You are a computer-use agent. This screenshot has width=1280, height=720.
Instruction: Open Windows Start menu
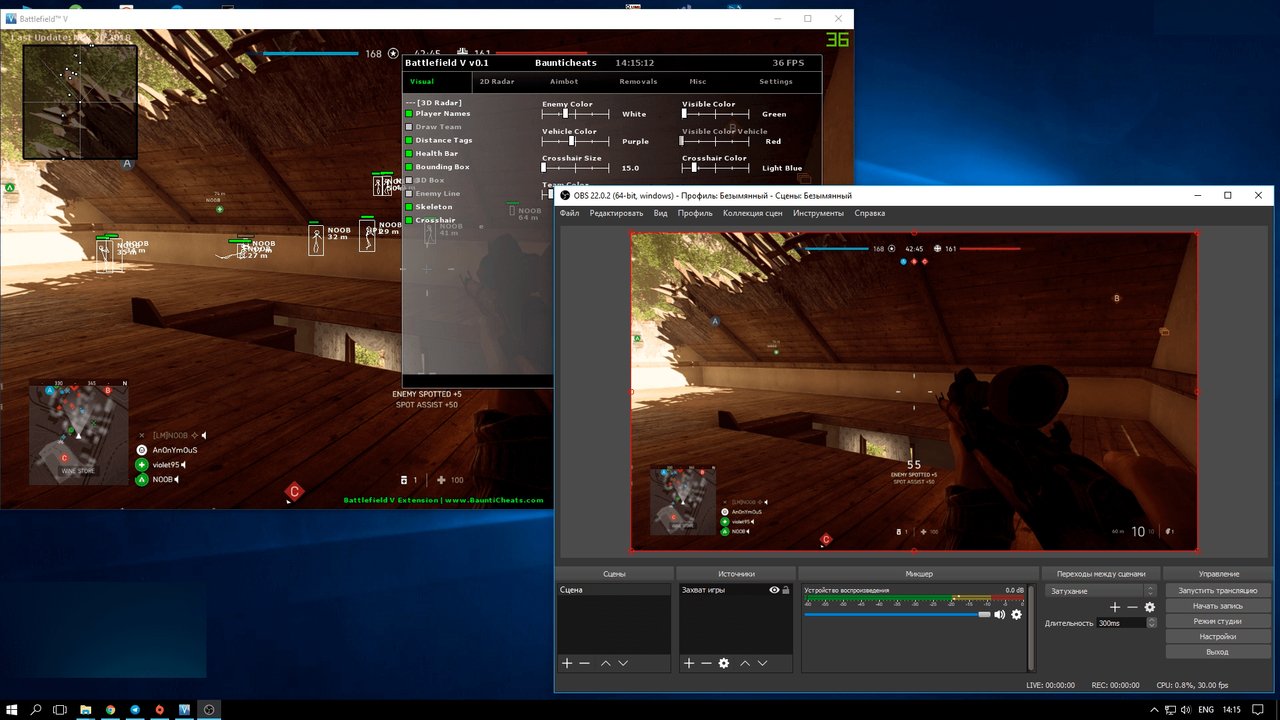[12, 709]
